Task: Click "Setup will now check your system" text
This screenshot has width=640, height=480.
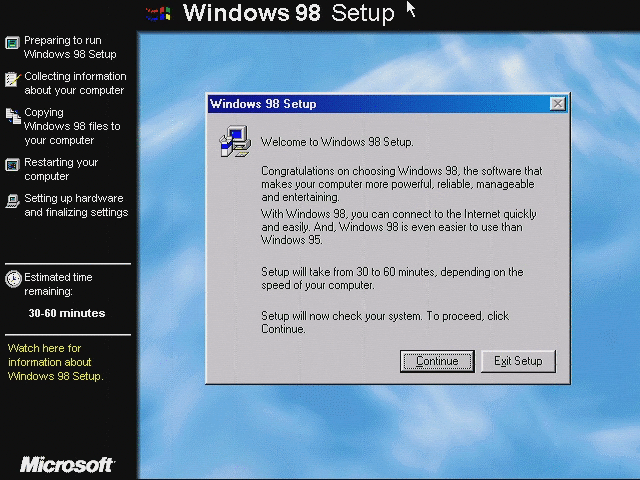Action: [x=385, y=322]
